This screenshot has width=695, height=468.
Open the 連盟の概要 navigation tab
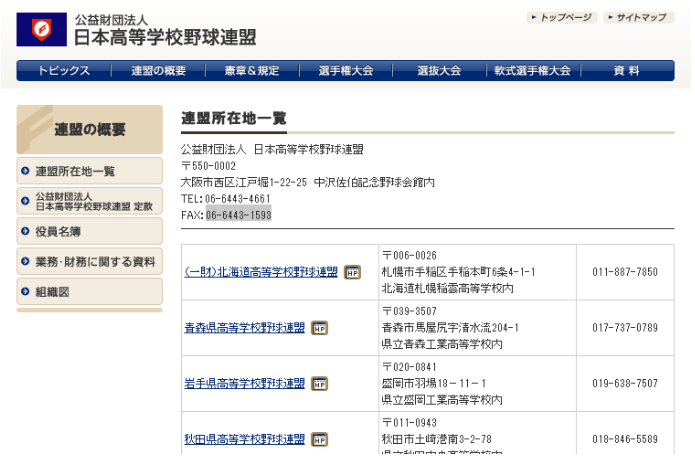(x=158, y=70)
